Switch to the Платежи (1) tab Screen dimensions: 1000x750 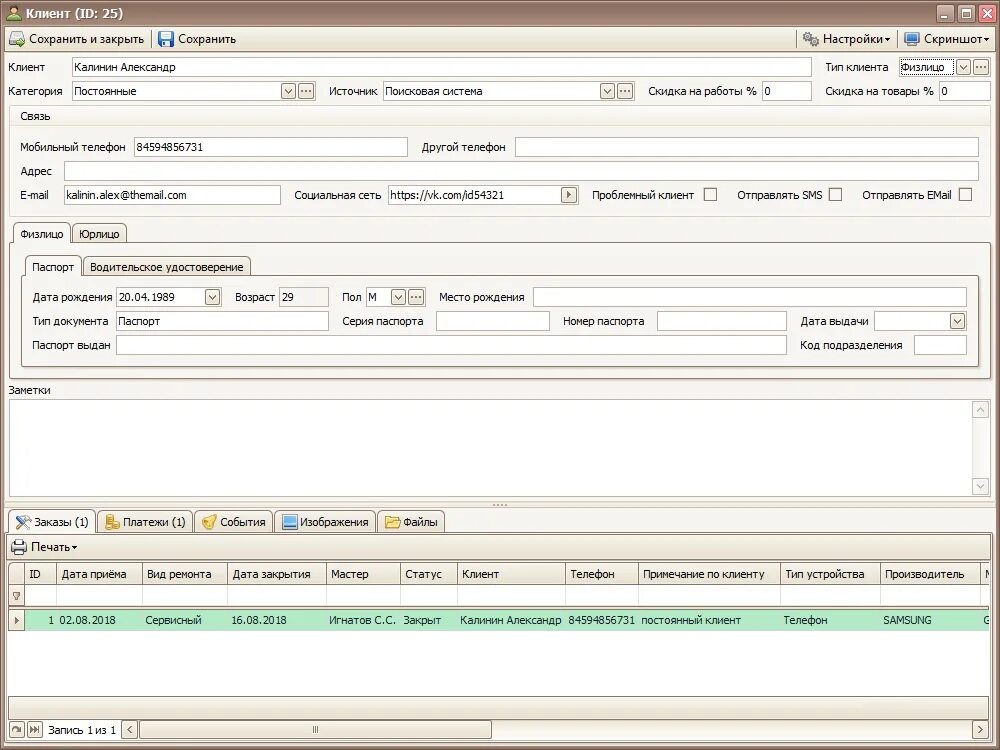(145, 522)
